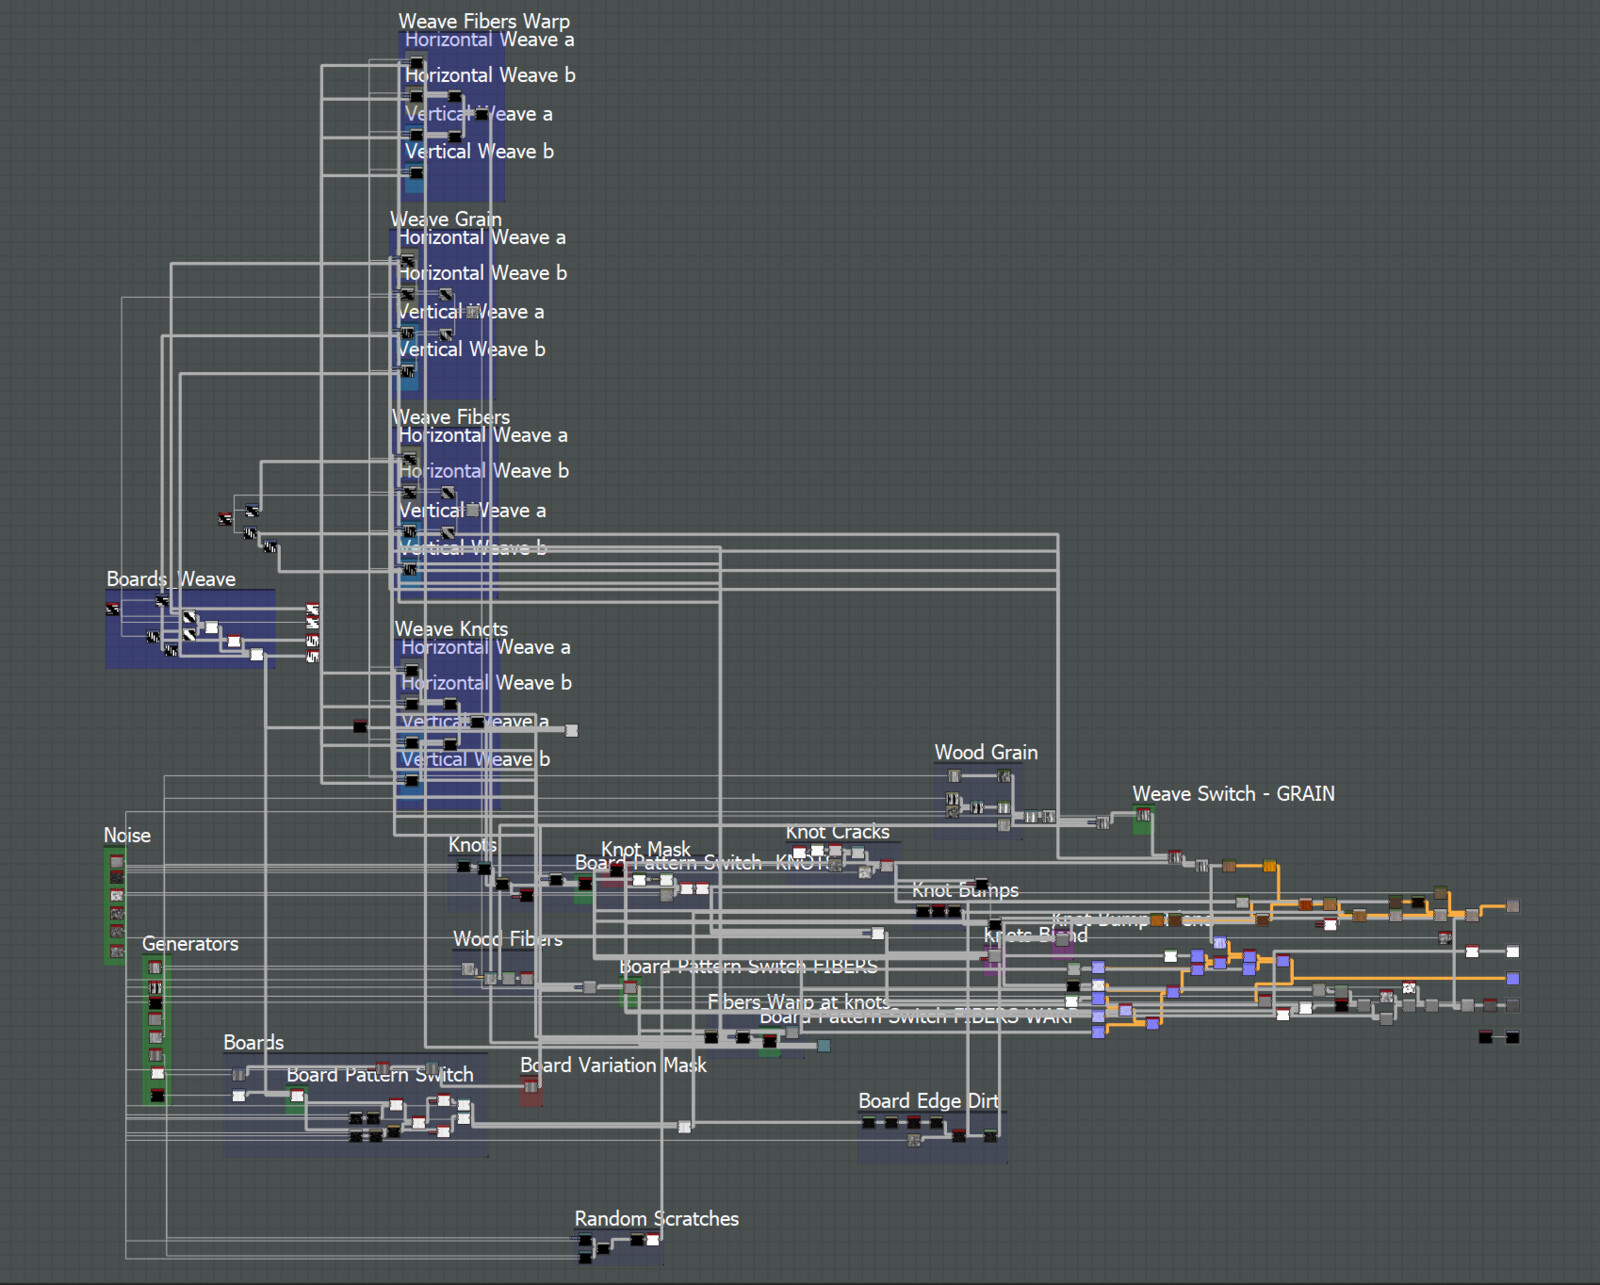1600x1285 pixels.
Task: Select the 'Knot Cracks' frame title
Action: point(837,832)
